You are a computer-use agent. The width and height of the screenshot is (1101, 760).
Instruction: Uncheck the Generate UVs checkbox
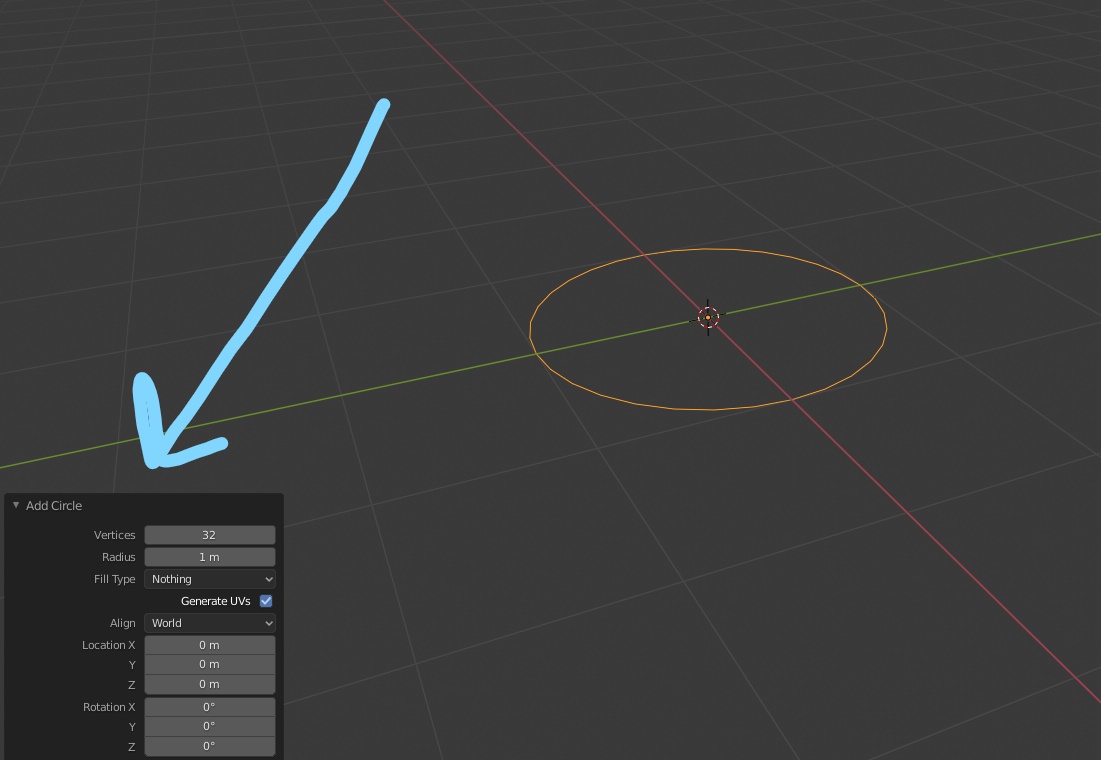[266, 601]
